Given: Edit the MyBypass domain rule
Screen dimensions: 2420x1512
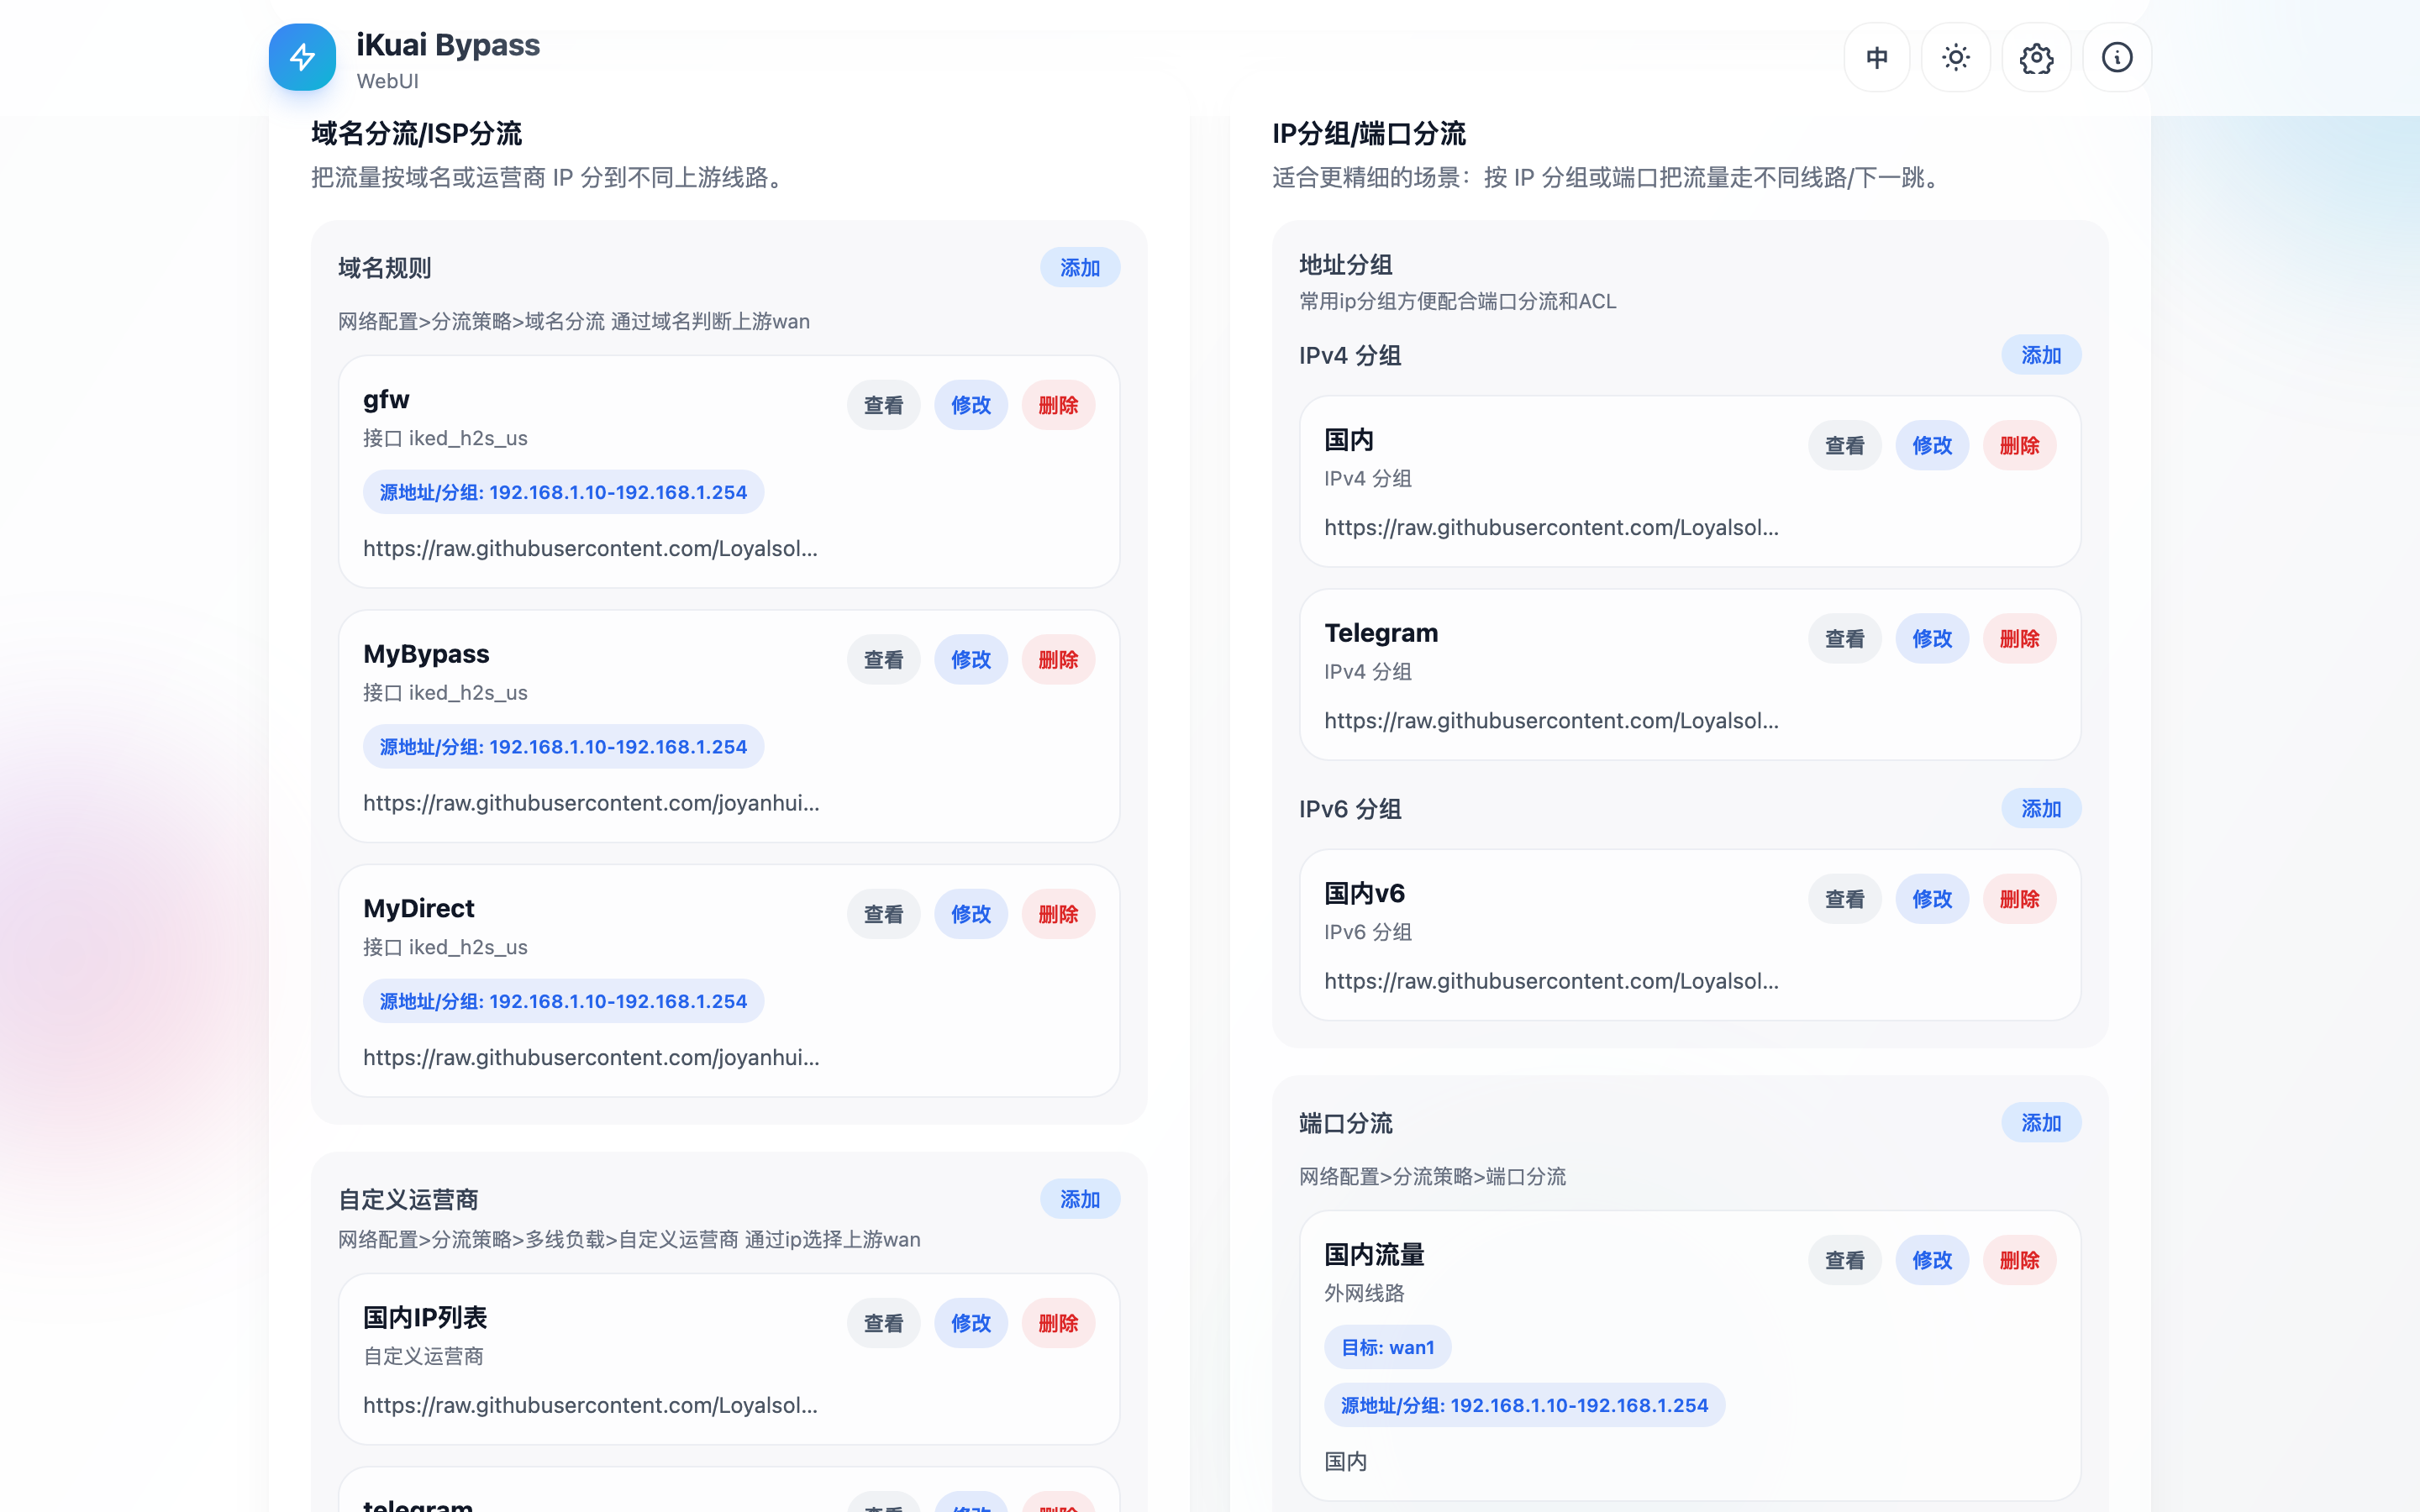Looking at the screenshot, I should [x=970, y=660].
